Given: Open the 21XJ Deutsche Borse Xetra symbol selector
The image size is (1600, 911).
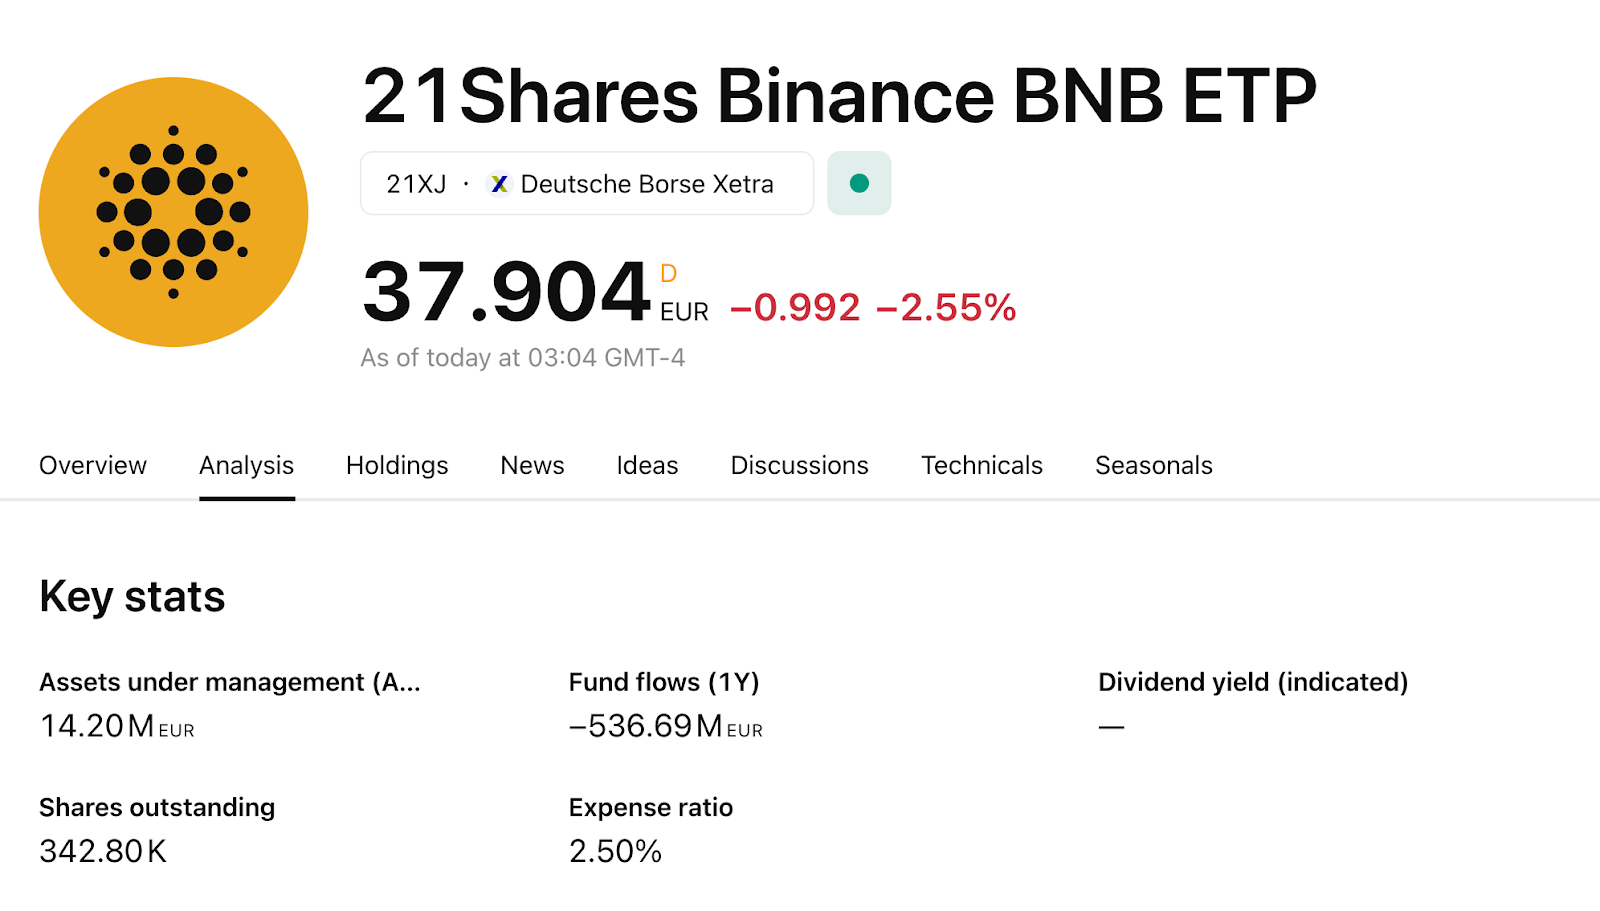Looking at the screenshot, I should pyautogui.click(x=586, y=184).
